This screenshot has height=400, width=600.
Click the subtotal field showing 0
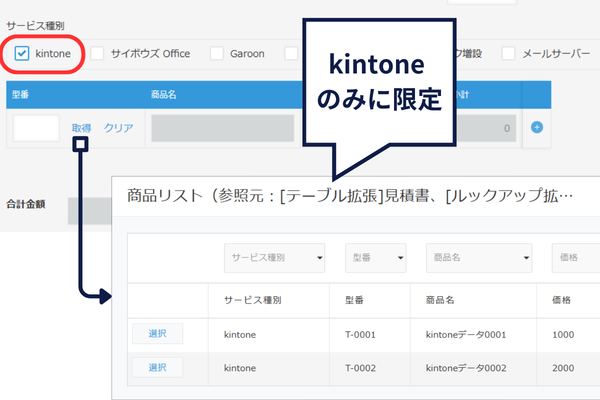pyautogui.click(x=486, y=128)
